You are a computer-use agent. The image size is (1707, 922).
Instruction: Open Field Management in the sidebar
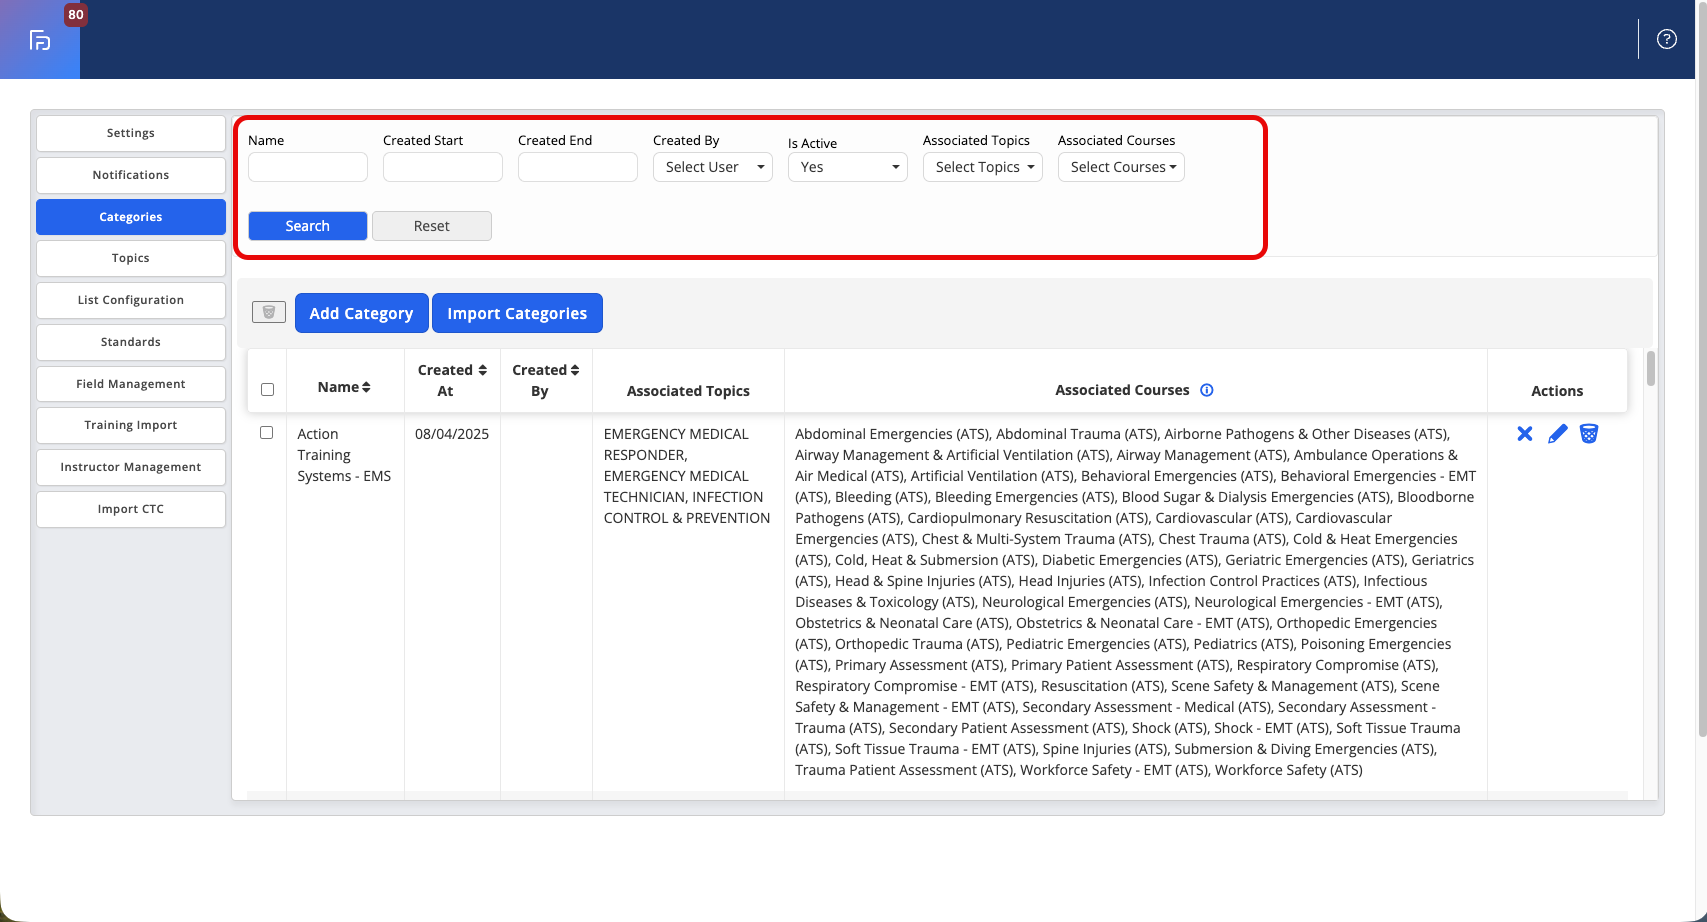point(131,384)
